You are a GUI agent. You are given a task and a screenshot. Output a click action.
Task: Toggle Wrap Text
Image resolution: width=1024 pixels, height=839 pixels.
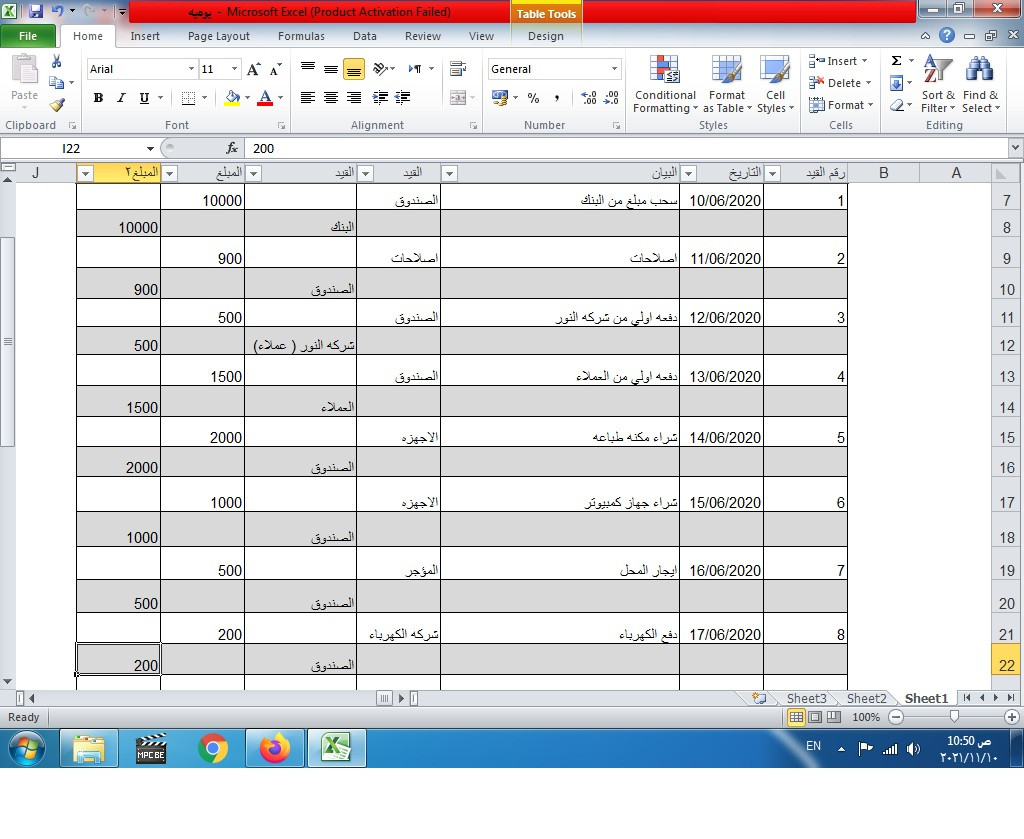click(x=458, y=69)
